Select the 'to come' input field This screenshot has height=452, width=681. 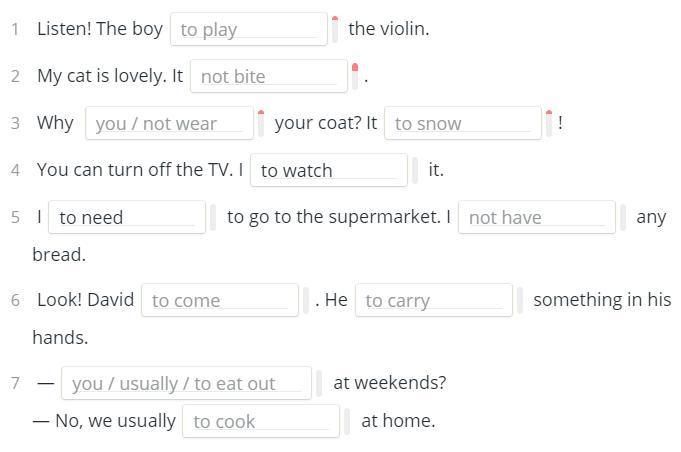(219, 300)
